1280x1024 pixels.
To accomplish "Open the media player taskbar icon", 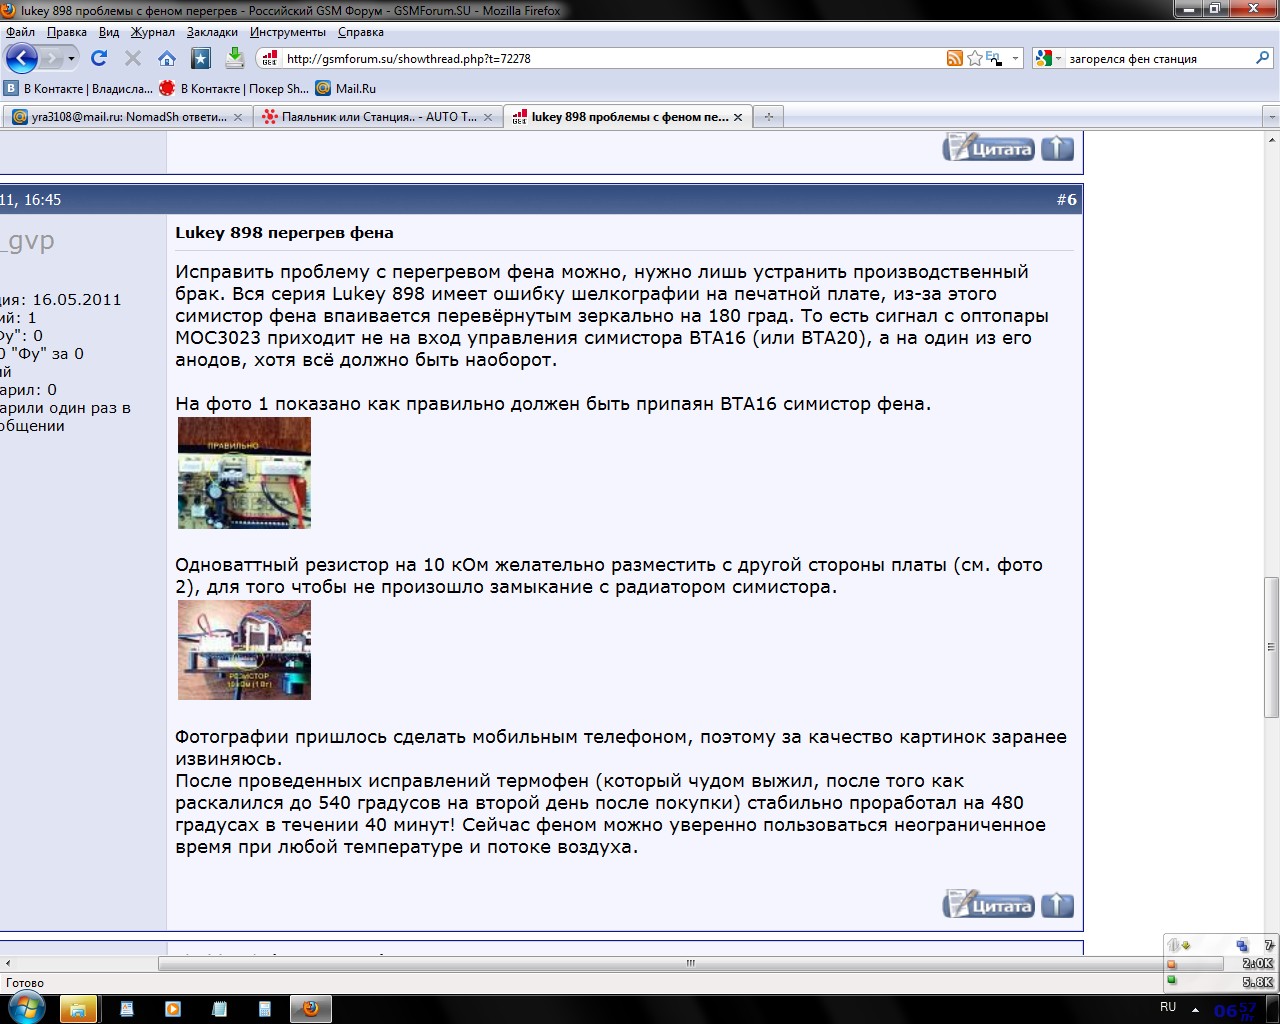I will pos(173,1009).
